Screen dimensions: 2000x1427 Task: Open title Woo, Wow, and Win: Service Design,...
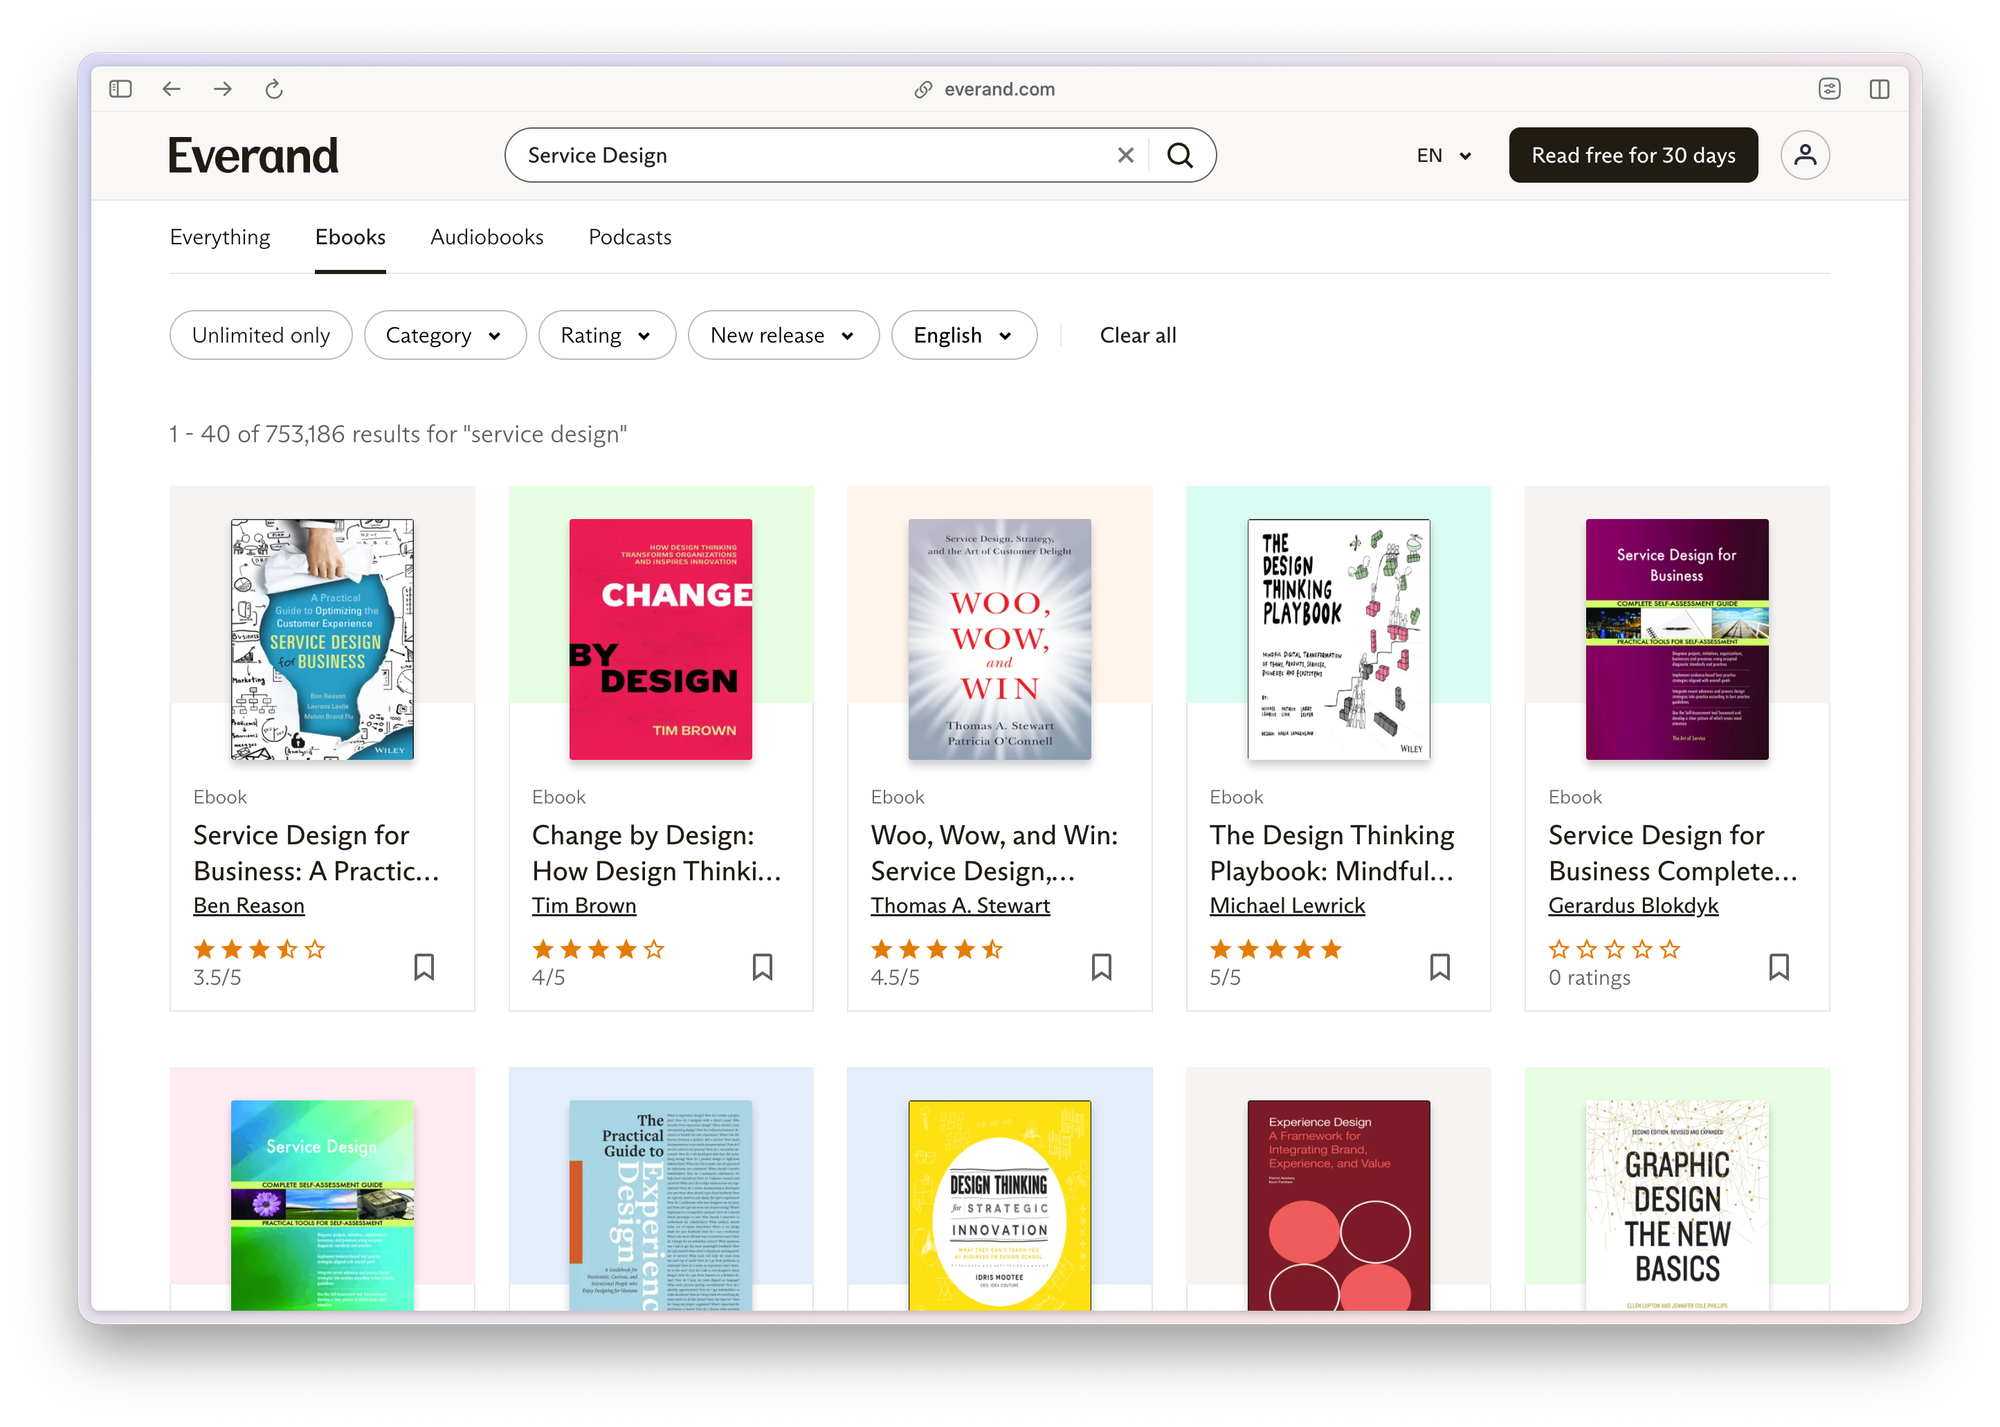pos(994,853)
